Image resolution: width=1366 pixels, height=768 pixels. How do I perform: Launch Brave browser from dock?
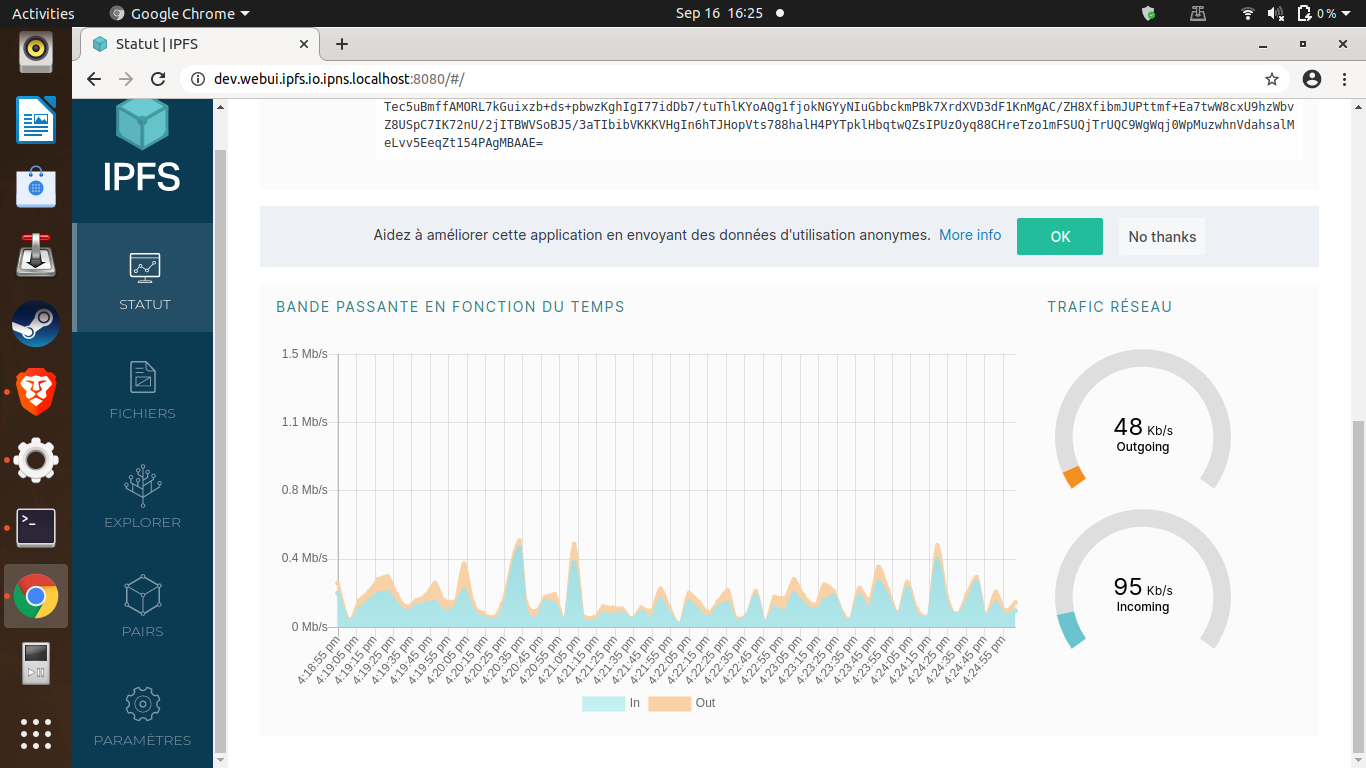pos(36,392)
